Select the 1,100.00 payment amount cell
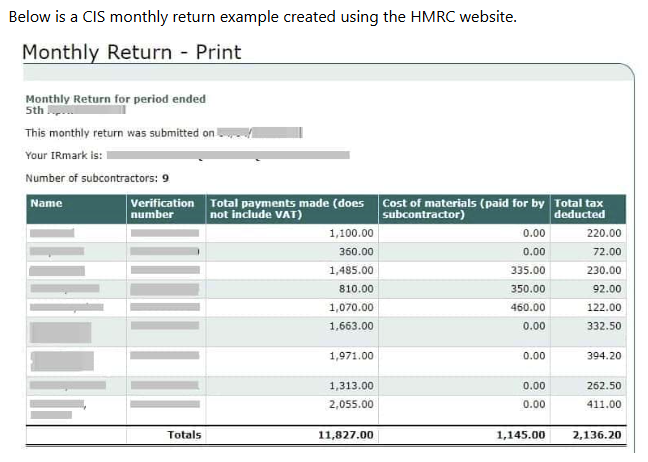The height and width of the screenshot is (462, 648). [351, 232]
